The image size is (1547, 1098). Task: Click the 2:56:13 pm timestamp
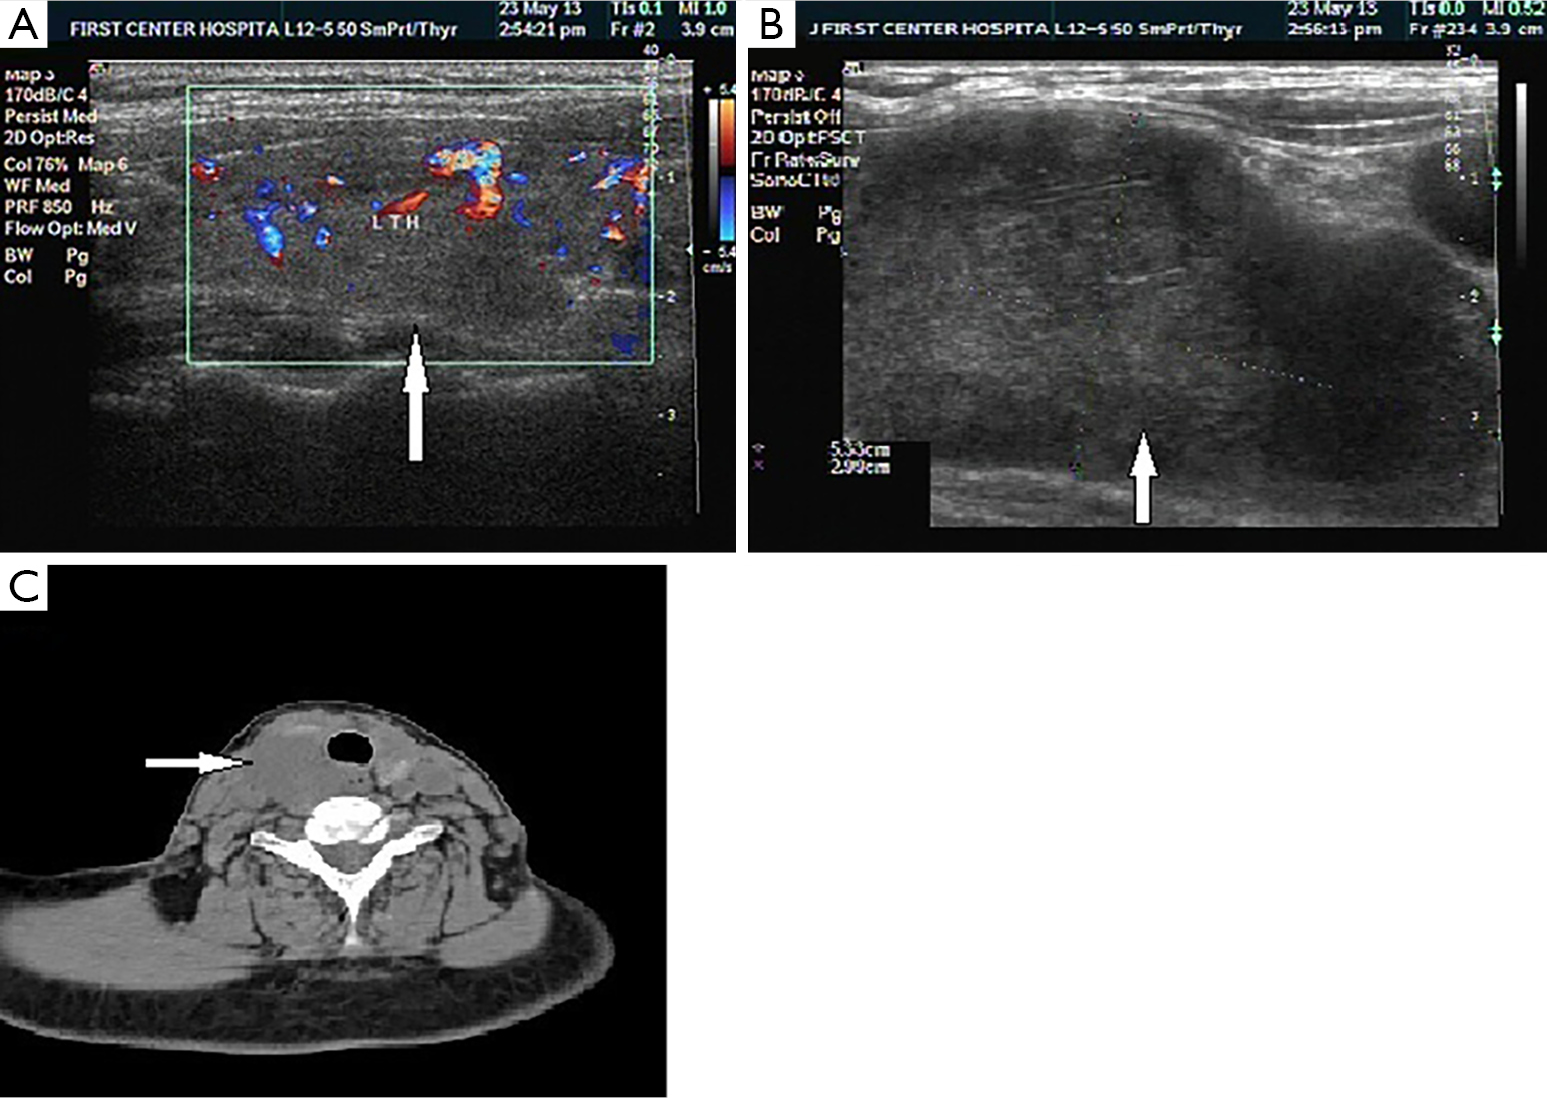1334,30
